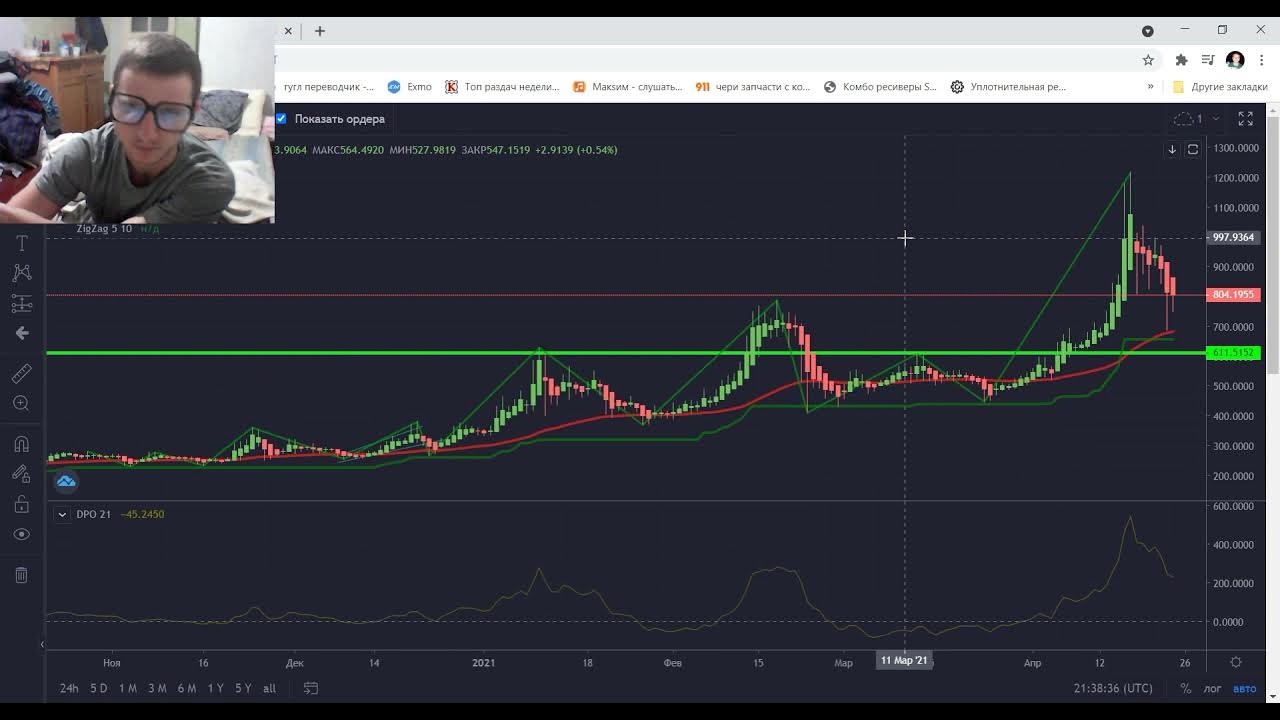1280x720 pixels.
Task: Select the Text drawing tool
Action: (x=22, y=243)
